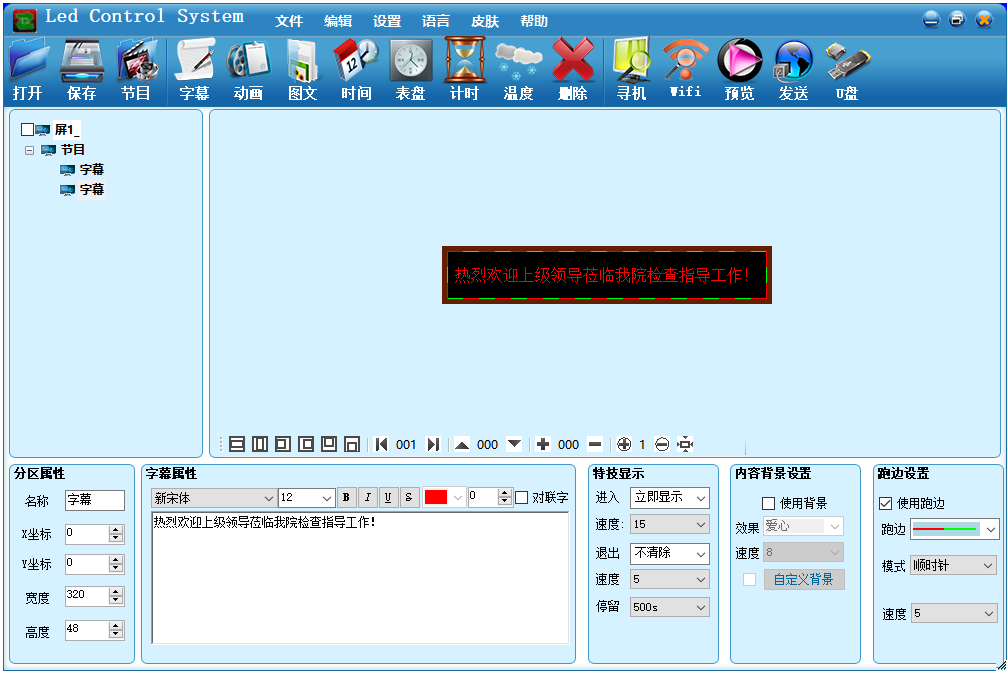Image resolution: width=1008 pixels, height=675 pixels.
Task: Add time area with 时间 icon
Action: 356,69
